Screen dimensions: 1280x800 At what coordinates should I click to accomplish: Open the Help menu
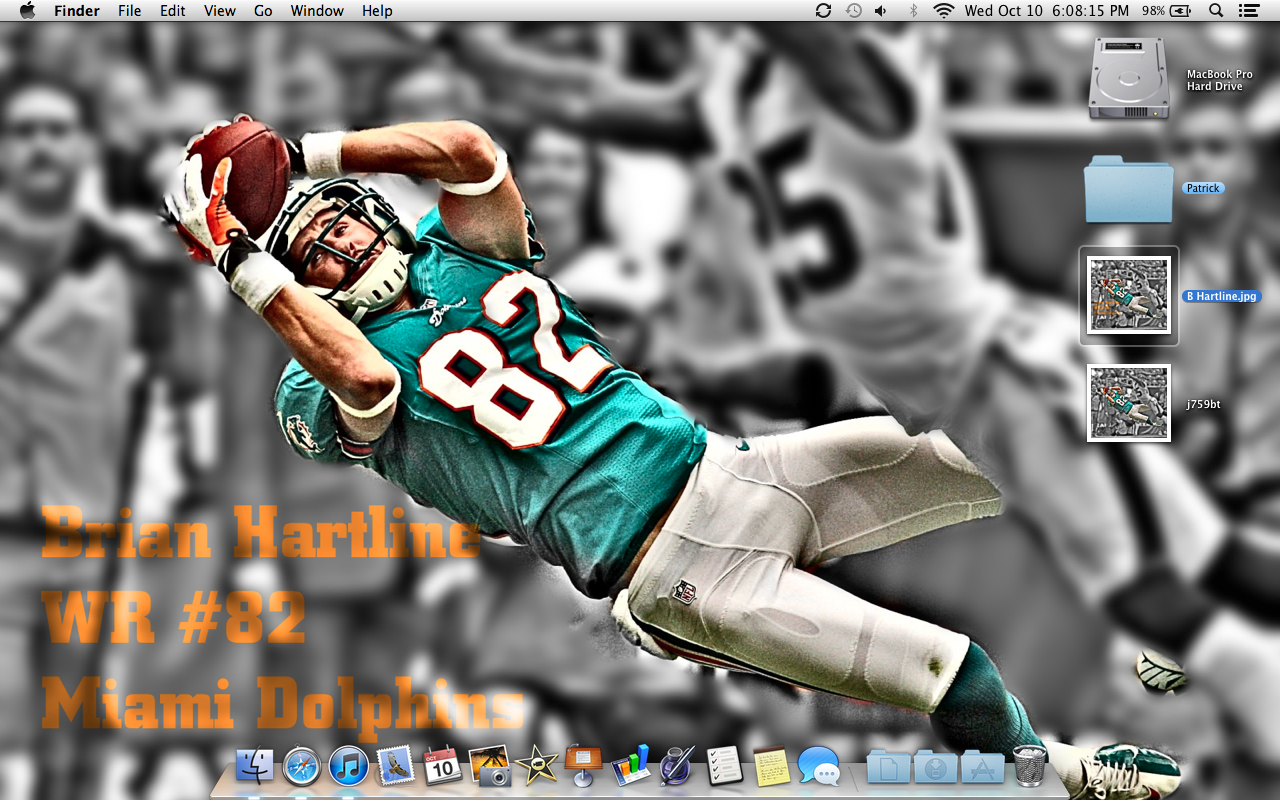(377, 11)
